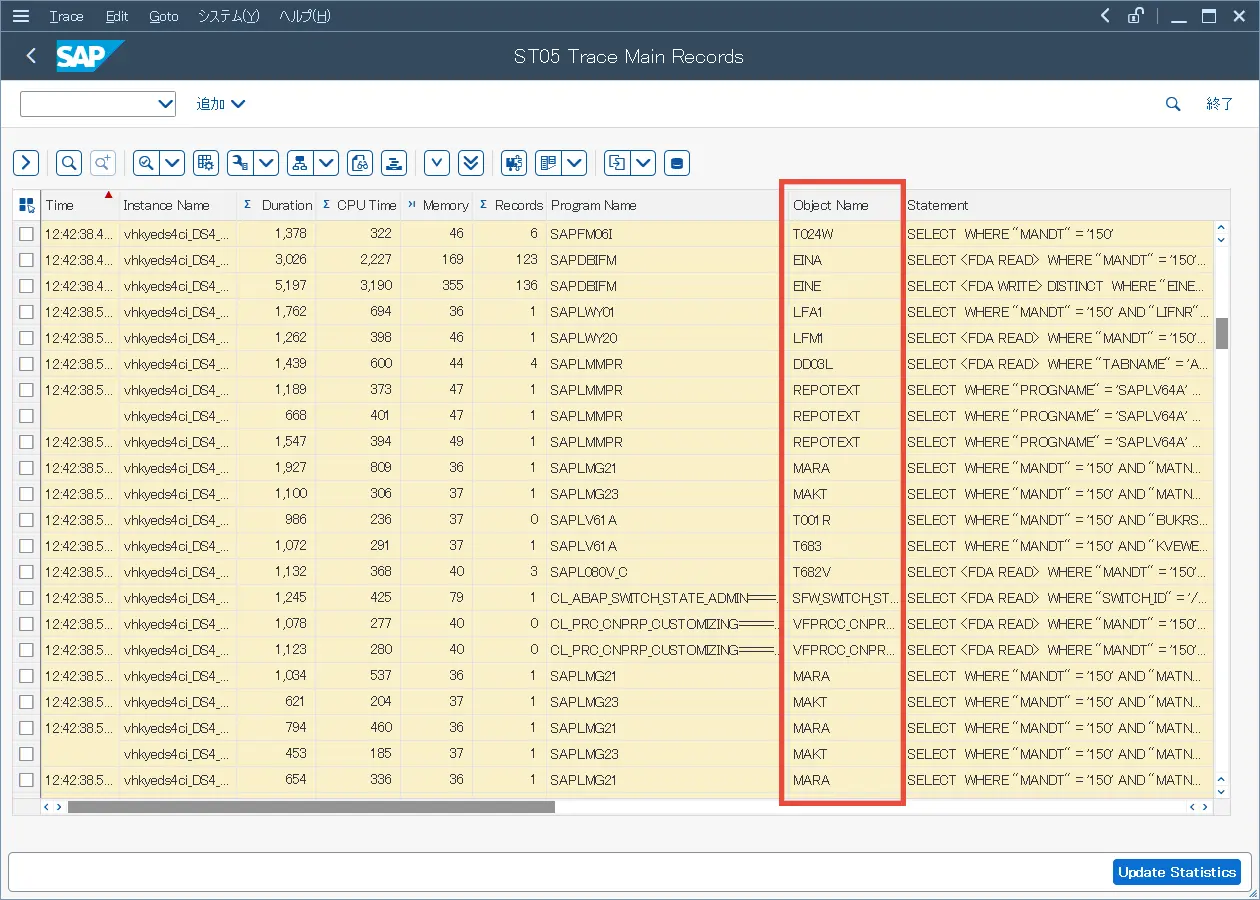
Task: Click the database cylinder toolbar icon
Action: [677, 163]
